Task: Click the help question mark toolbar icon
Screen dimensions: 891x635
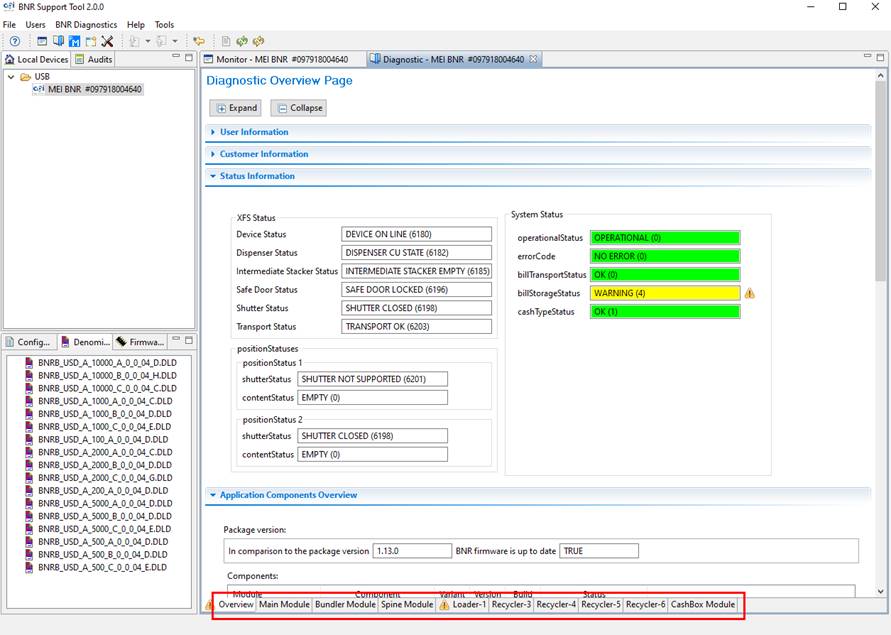Action: [15, 41]
